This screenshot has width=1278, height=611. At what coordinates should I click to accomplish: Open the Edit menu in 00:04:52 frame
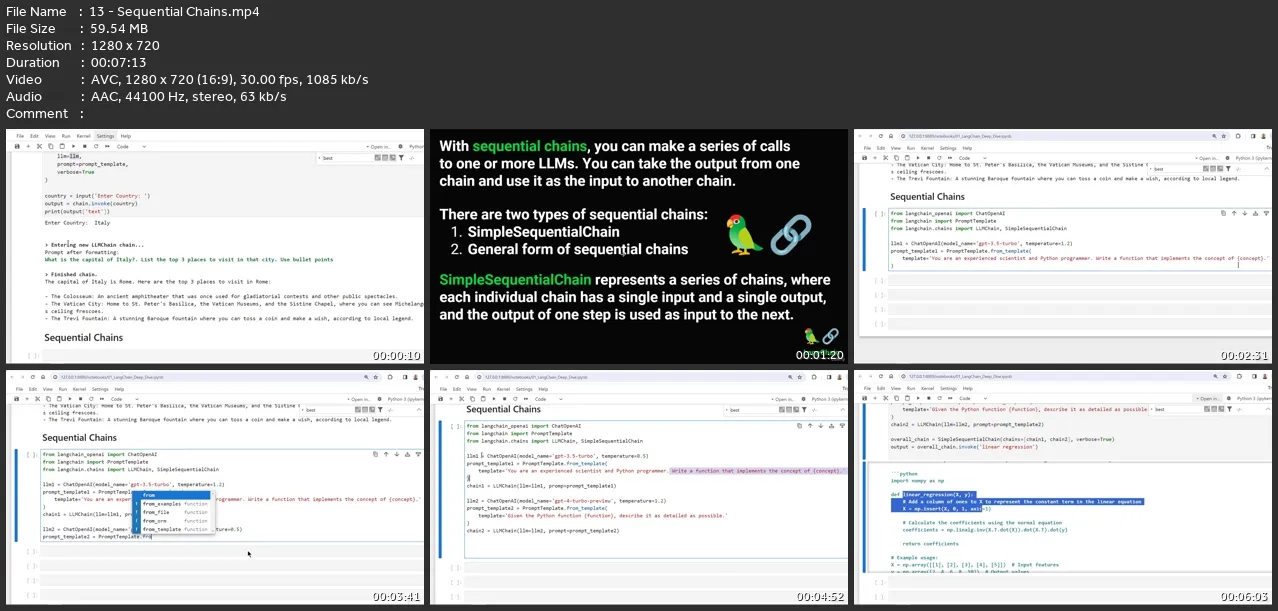pyautogui.click(x=457, y=389)
